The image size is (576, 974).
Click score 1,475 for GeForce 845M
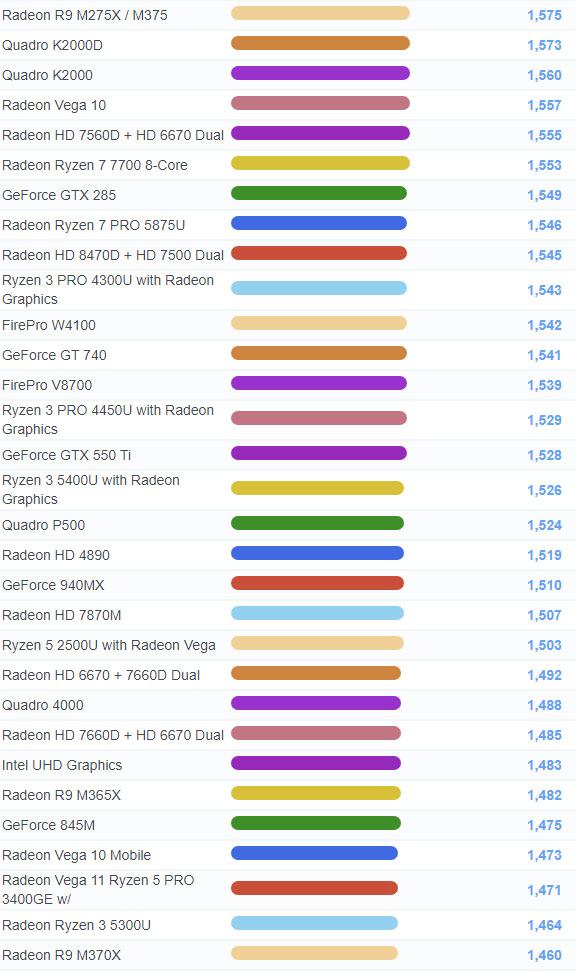click(x=544, y=826)
